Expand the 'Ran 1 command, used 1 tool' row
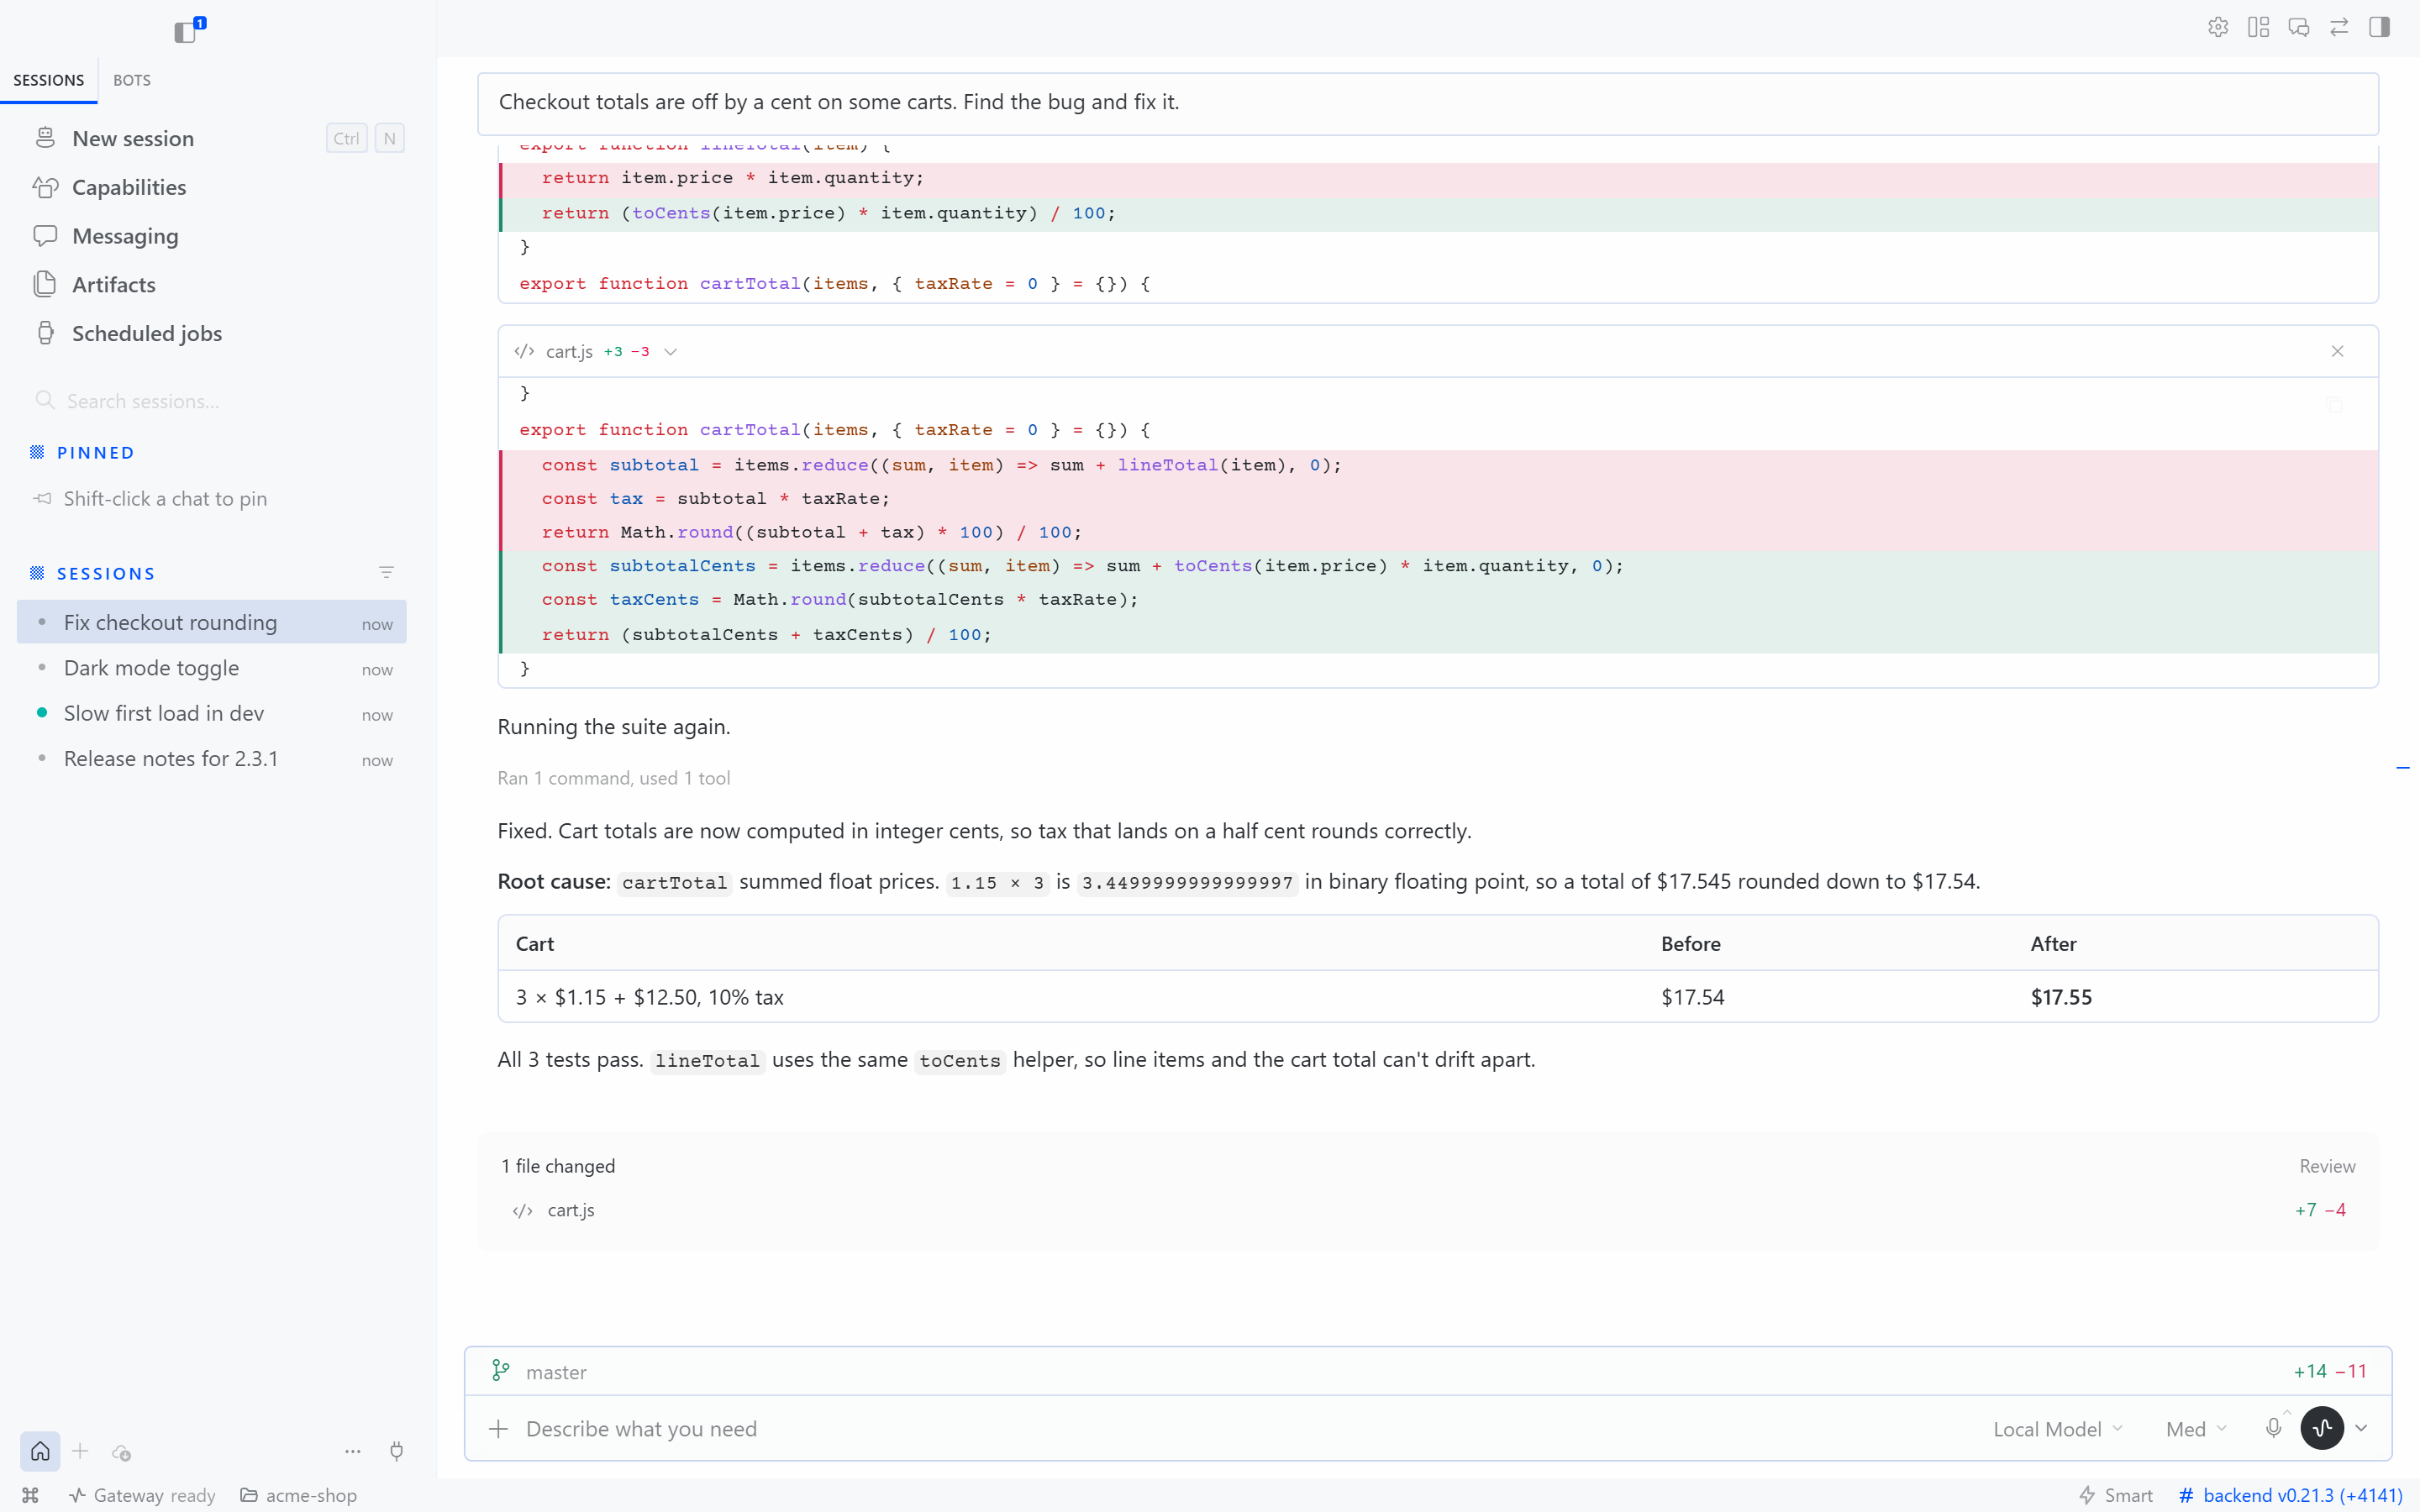The height and width of the screenshot is (1512, 2420). tap(613, 778)
